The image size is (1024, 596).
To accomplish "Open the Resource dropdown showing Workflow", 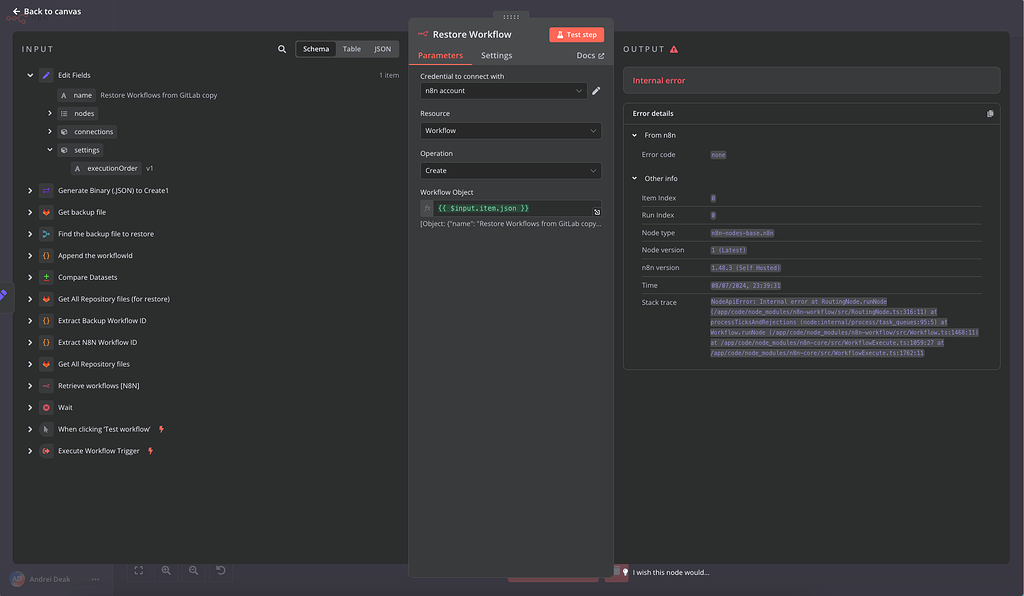I will click(510, 131).
